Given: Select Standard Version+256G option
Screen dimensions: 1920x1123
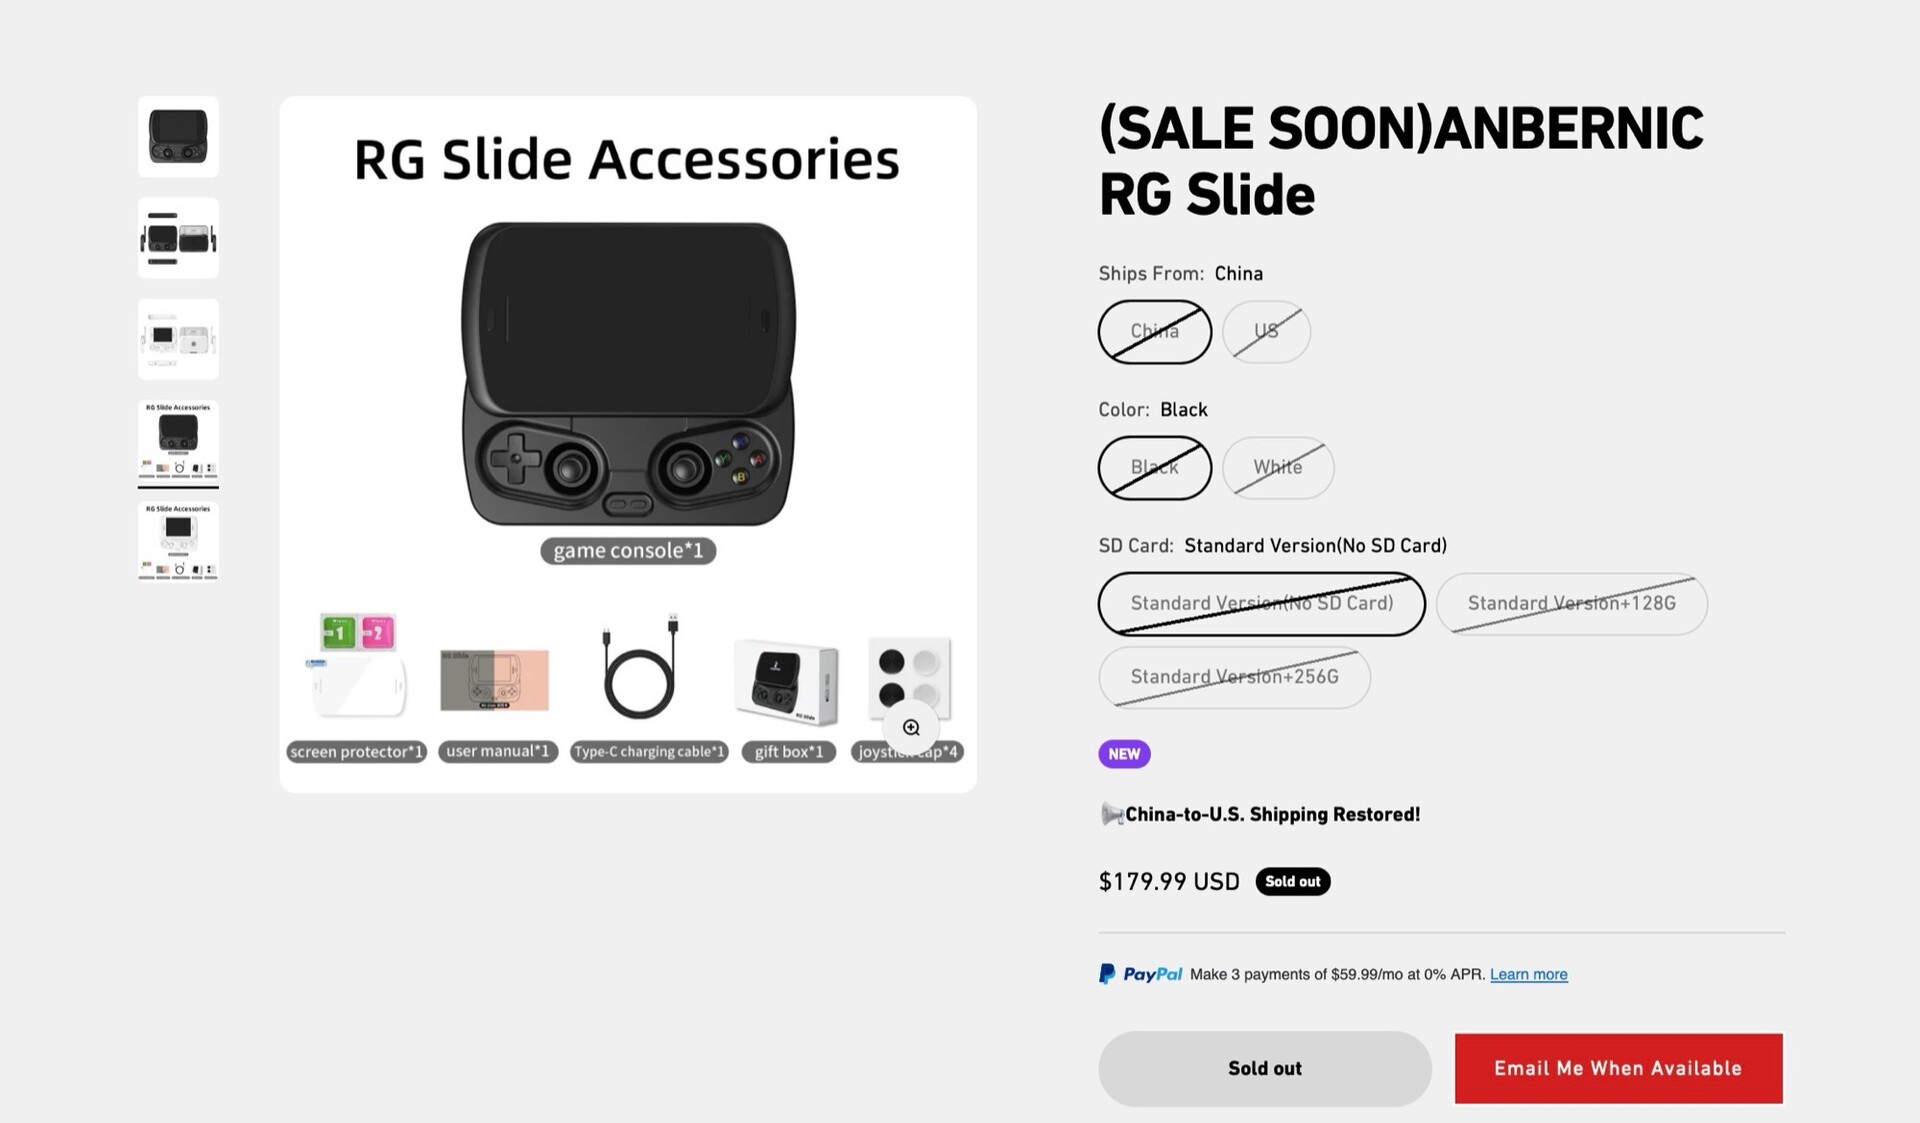Looking at the screenshot, I should pos(1234,678).
